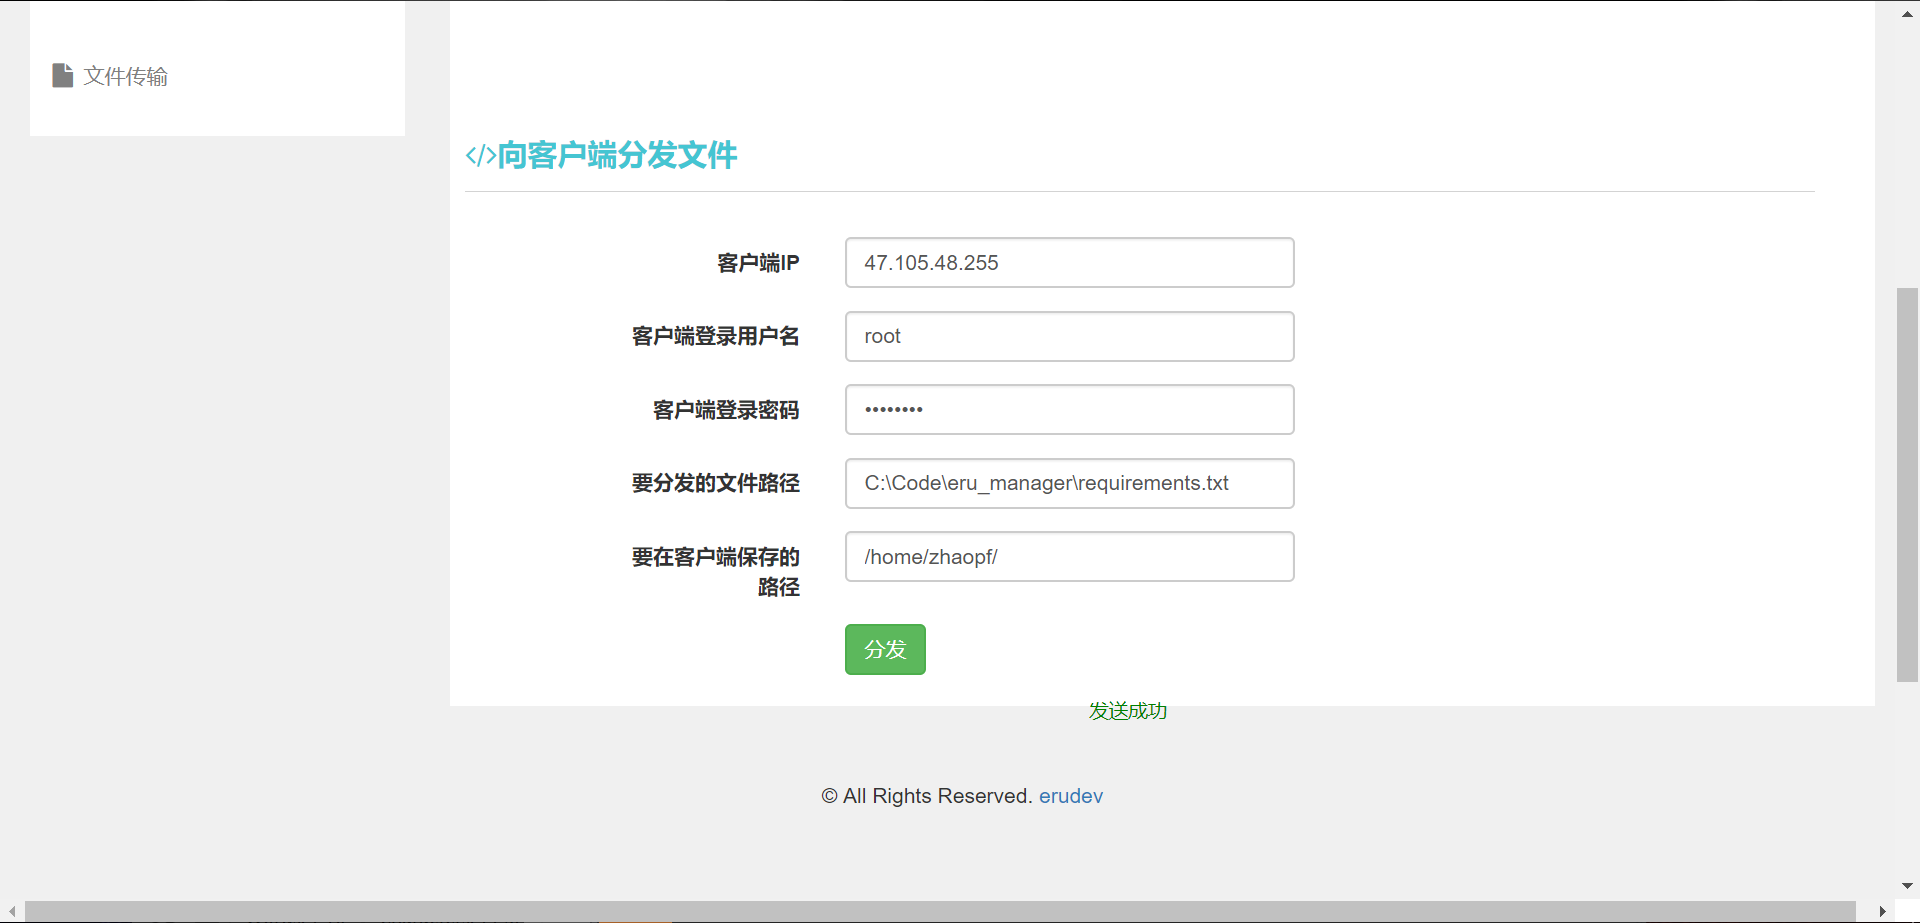Click the vertical scrollbar thumb
The width and height of the screenshot is (1920, 923).
tap(1907, 485)
